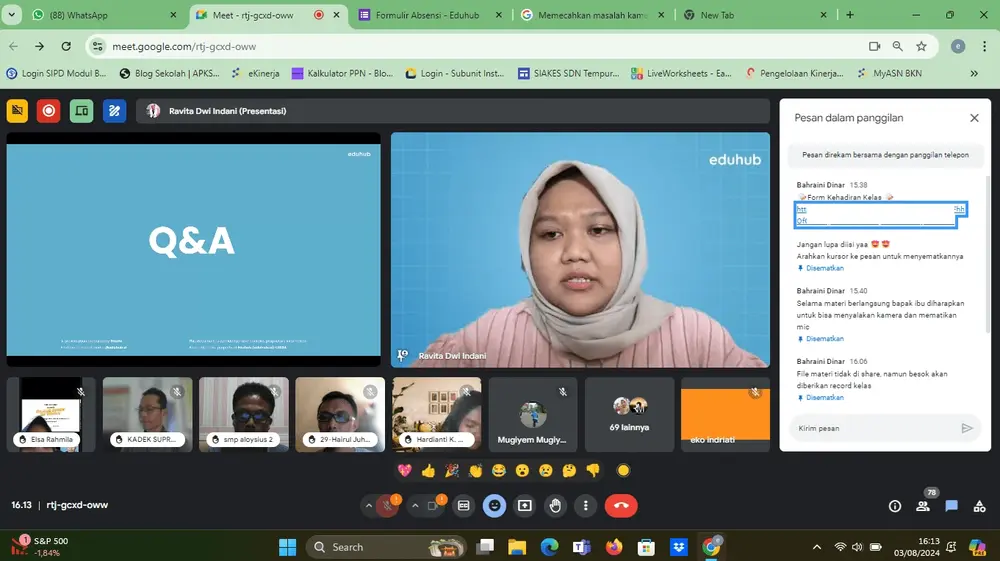Switch to the WhatsApp browser tab

tap(105, 15)
